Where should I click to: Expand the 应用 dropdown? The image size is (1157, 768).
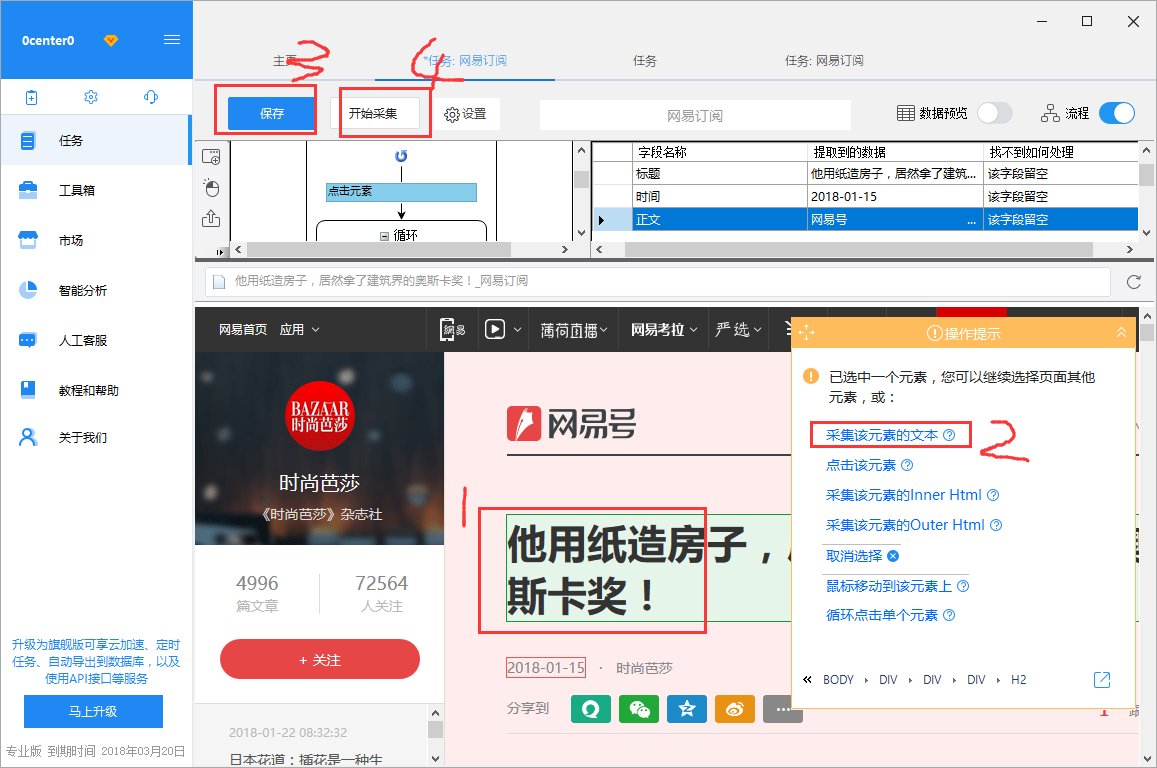click(300, 330)
